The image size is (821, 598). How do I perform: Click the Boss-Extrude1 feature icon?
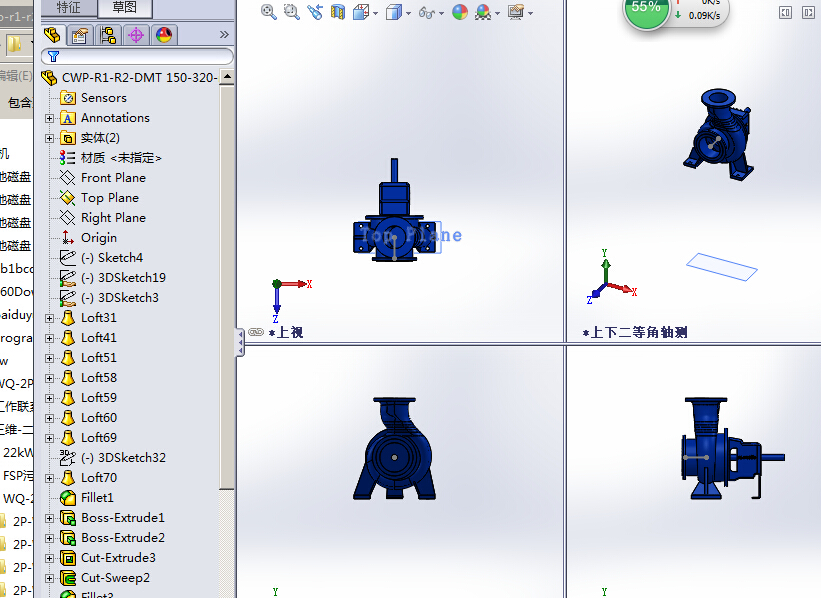coord(68,518)
